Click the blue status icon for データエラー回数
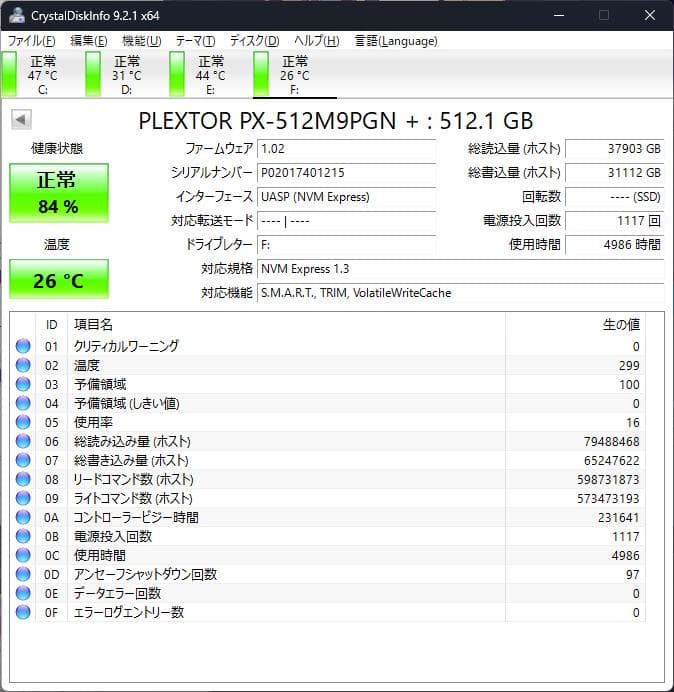This screenshot has height=692, width=674. (23, 593)
